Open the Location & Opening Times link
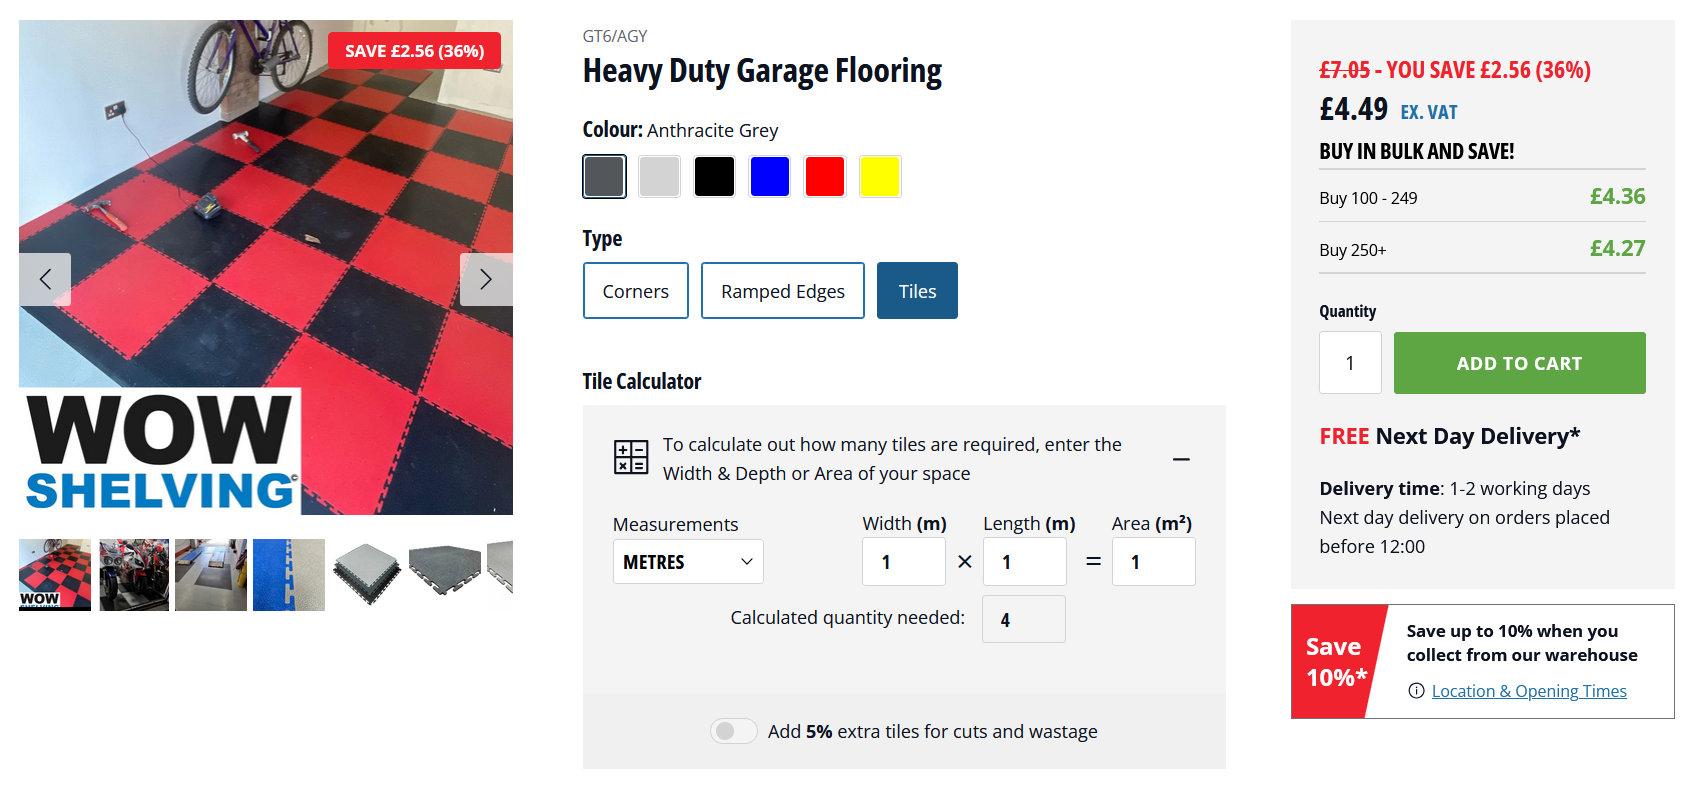 (1529, 690)
